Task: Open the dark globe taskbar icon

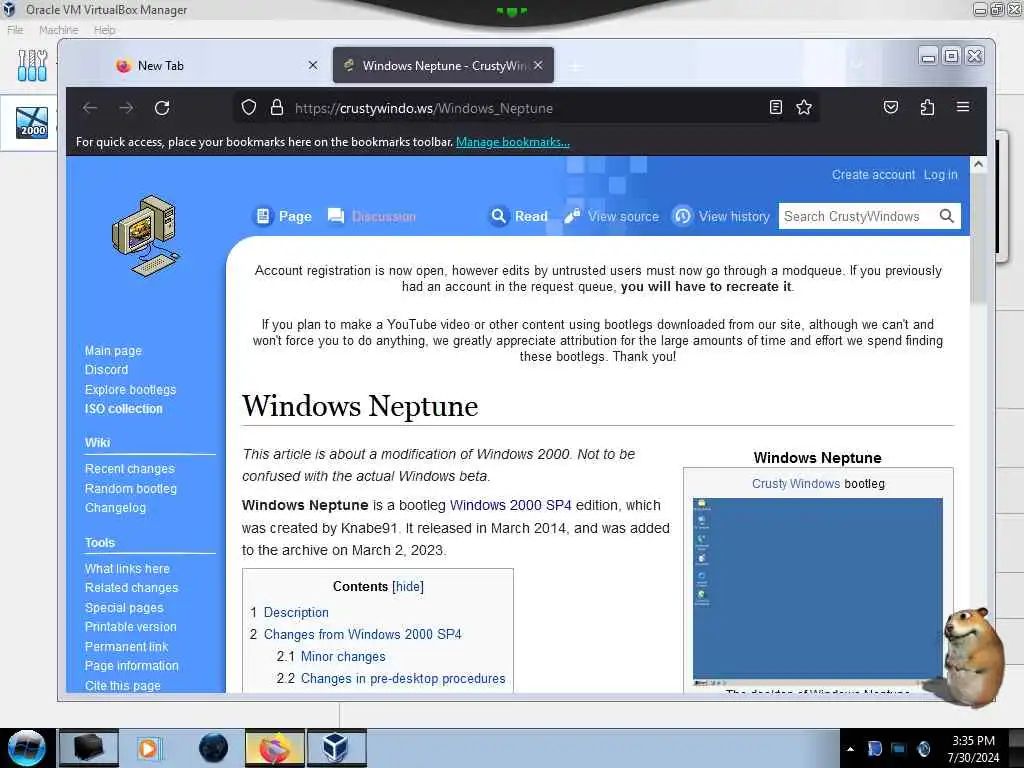Action: tap(214, 748)
